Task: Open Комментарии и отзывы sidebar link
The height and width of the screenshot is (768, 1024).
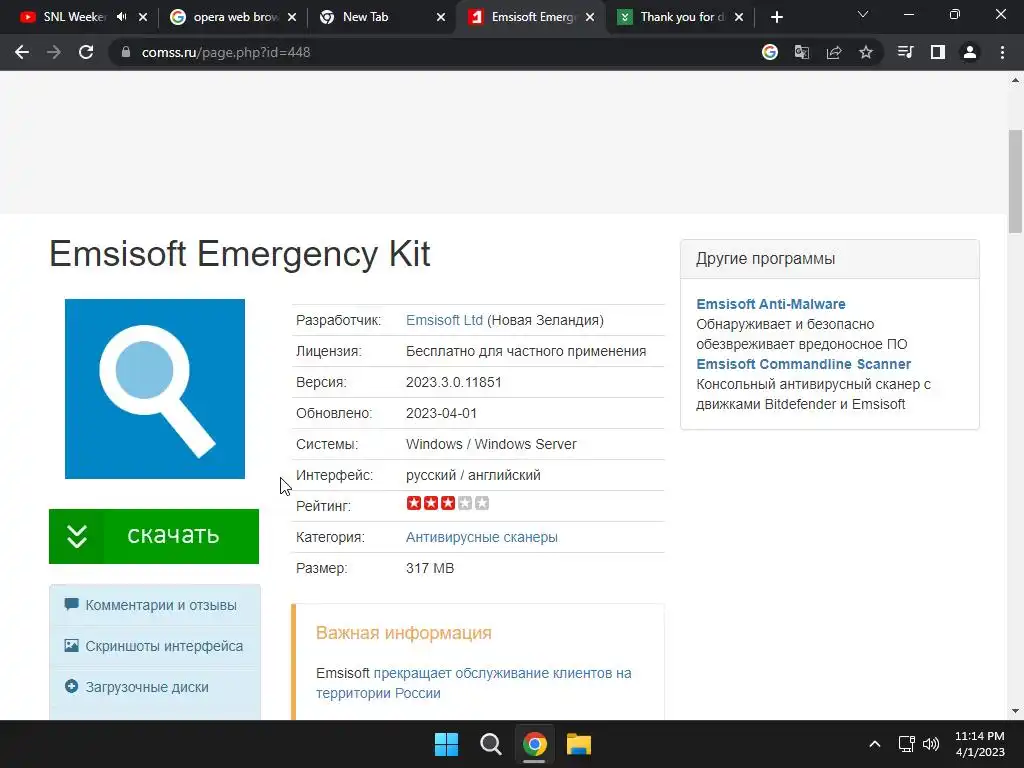Action: click(x=161, y=605)
